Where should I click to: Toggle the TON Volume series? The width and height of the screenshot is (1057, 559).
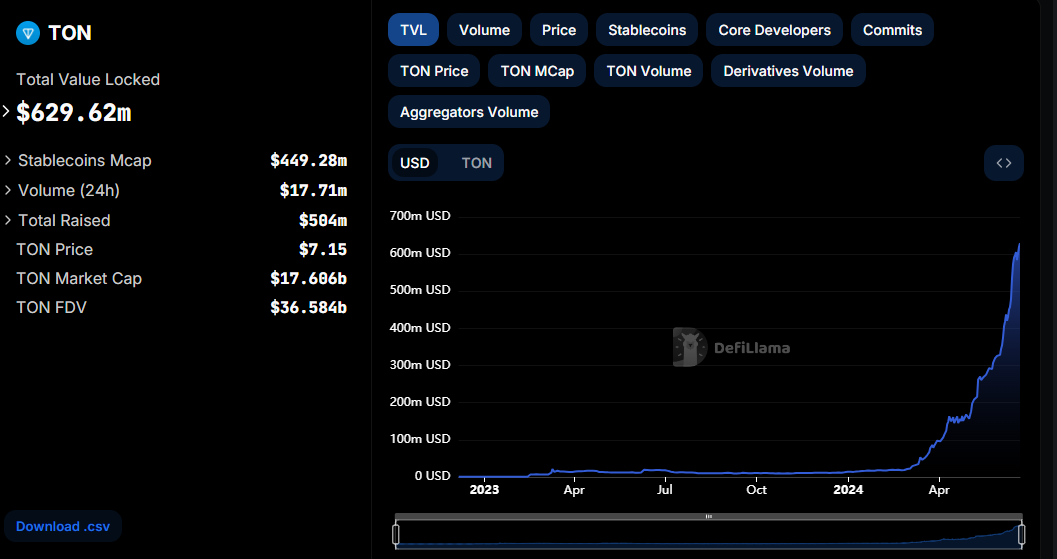(648, 71)
